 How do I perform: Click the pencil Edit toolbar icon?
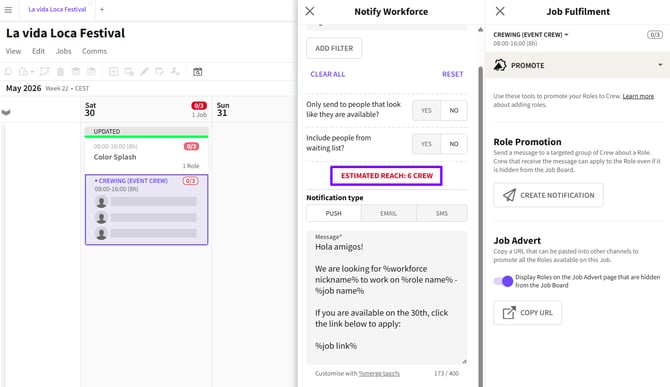point(144,72)
